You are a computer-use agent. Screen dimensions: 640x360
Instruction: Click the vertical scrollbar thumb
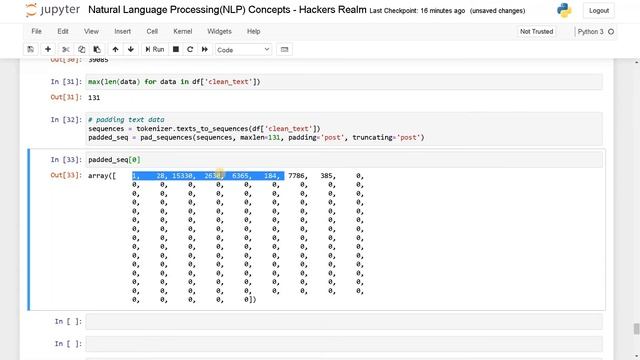pyautogui.click(x=636, y=329)
